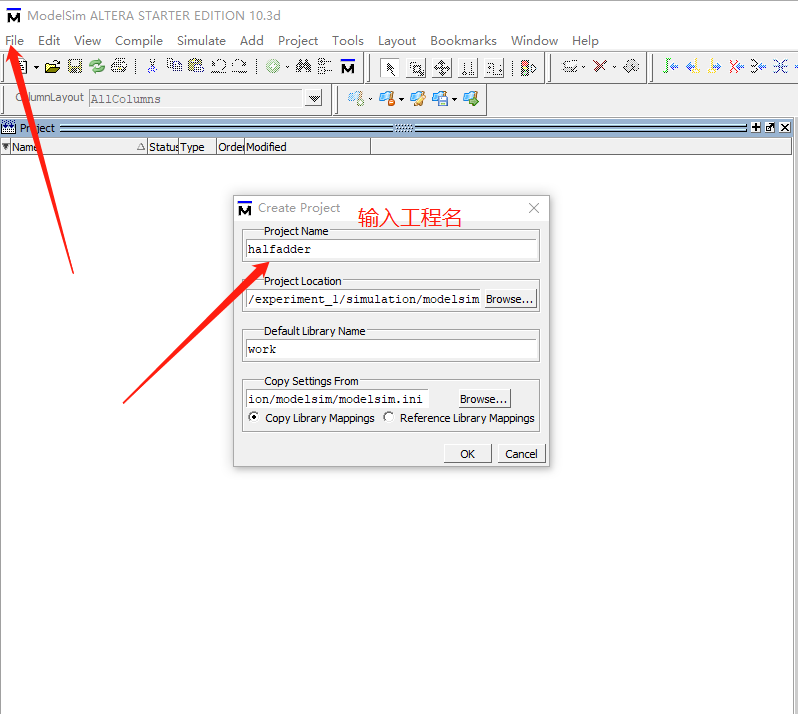
Task: Click OK in Create Project dialog
Action: (467, 453)
